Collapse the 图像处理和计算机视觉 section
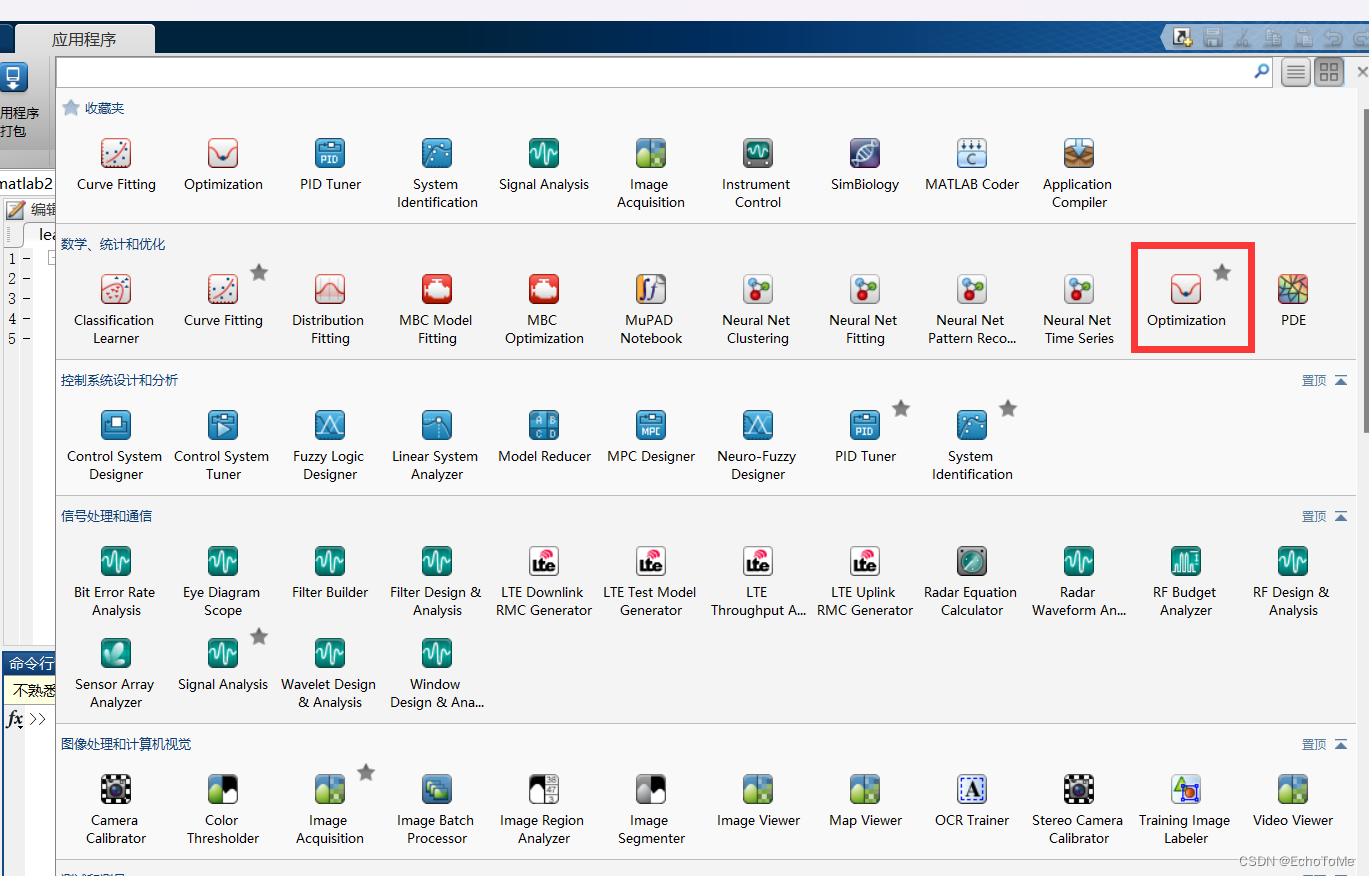Viewport: 1369px width, 876px height. pyautogui.click(x=1341, y=744)
